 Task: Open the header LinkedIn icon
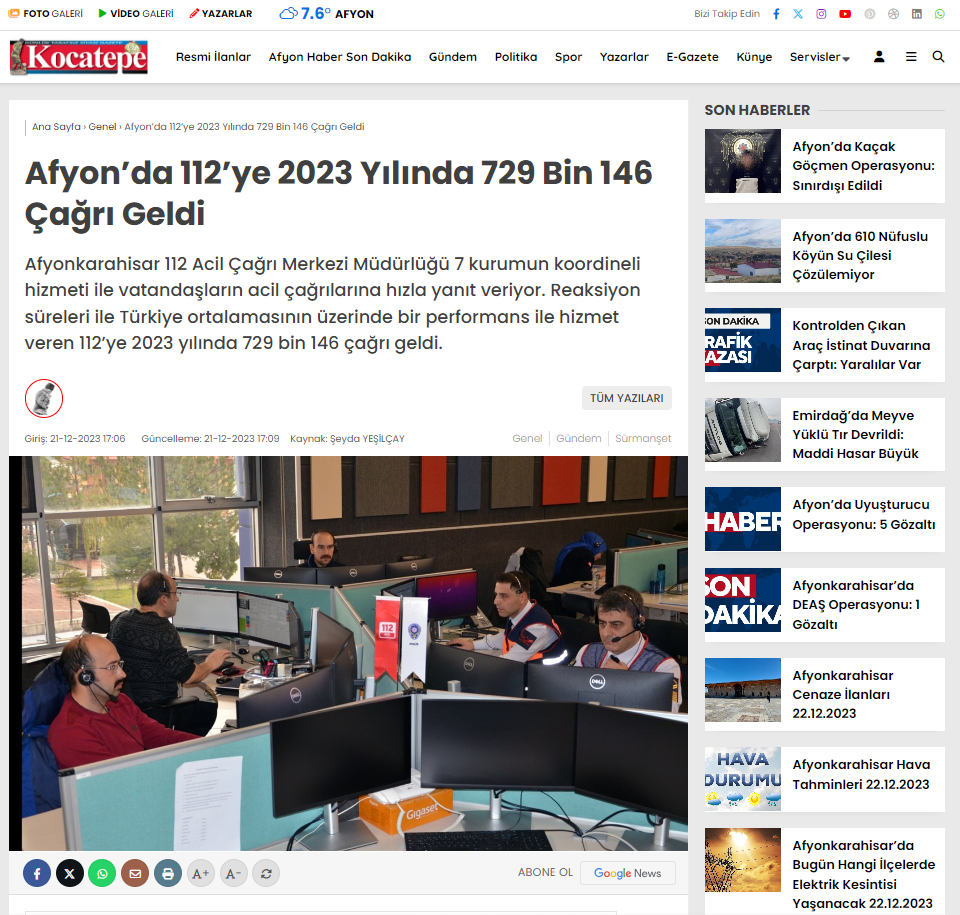tap(917, 14)
